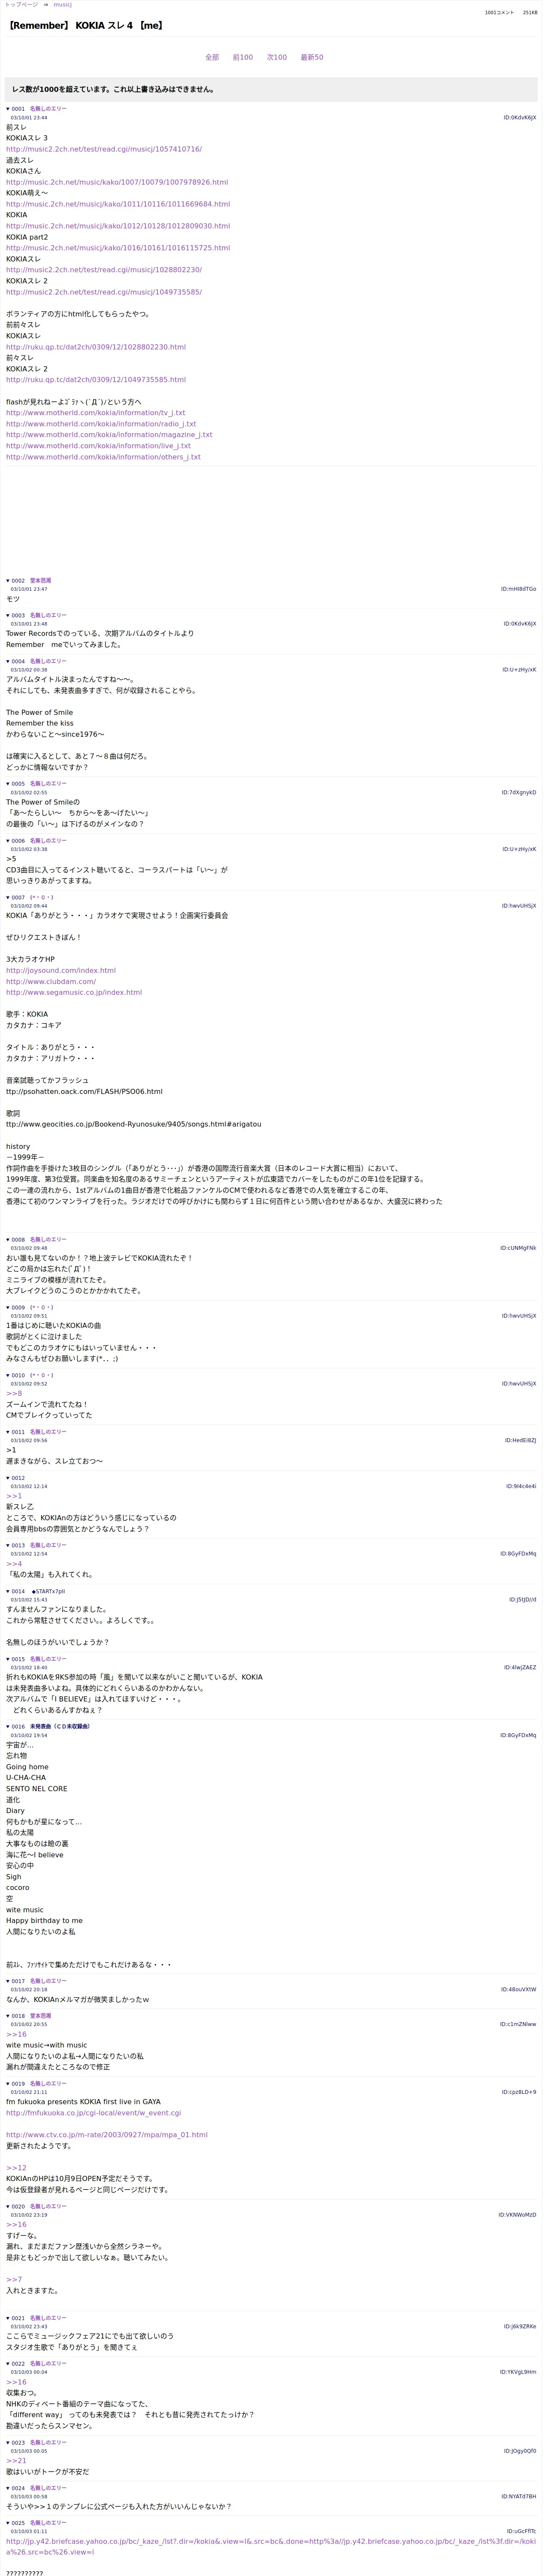The height and width of the screenshot is (2576, 551).
Task: Click ID:mHI8dTGo on post 0002
Action: [518, 589]
